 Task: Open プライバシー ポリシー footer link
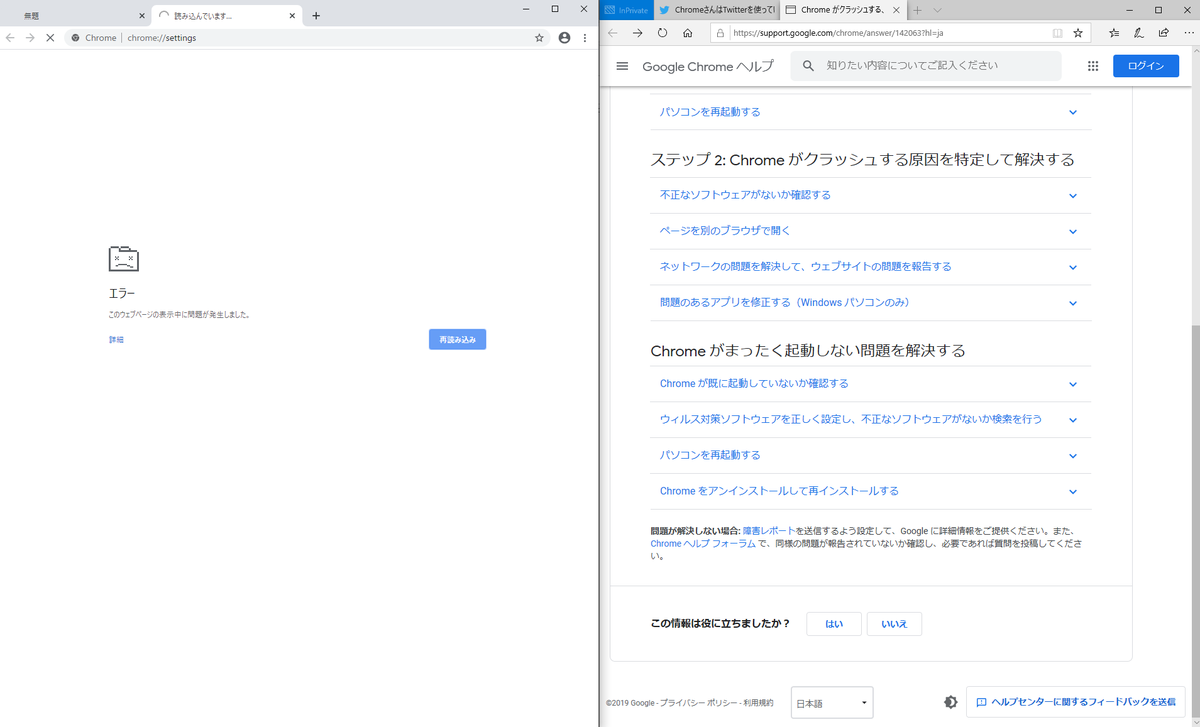point(700,703)
